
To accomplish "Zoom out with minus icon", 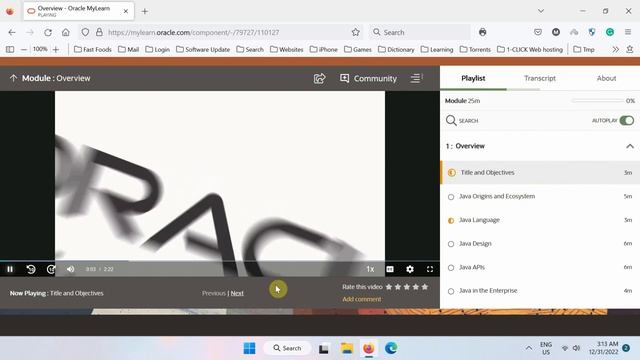I will pos(24,49).
